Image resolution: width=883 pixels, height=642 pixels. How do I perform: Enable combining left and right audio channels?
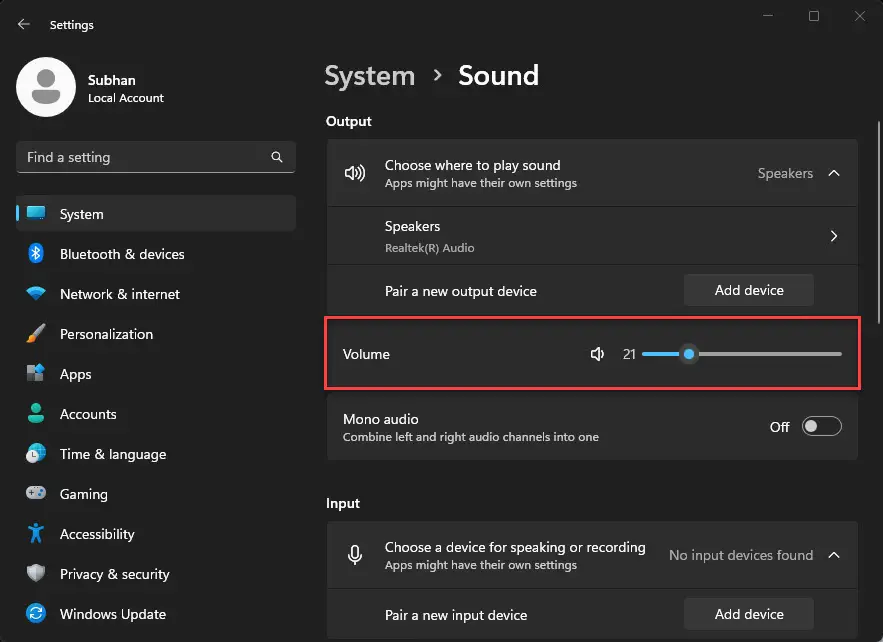(x=821, y=426)
